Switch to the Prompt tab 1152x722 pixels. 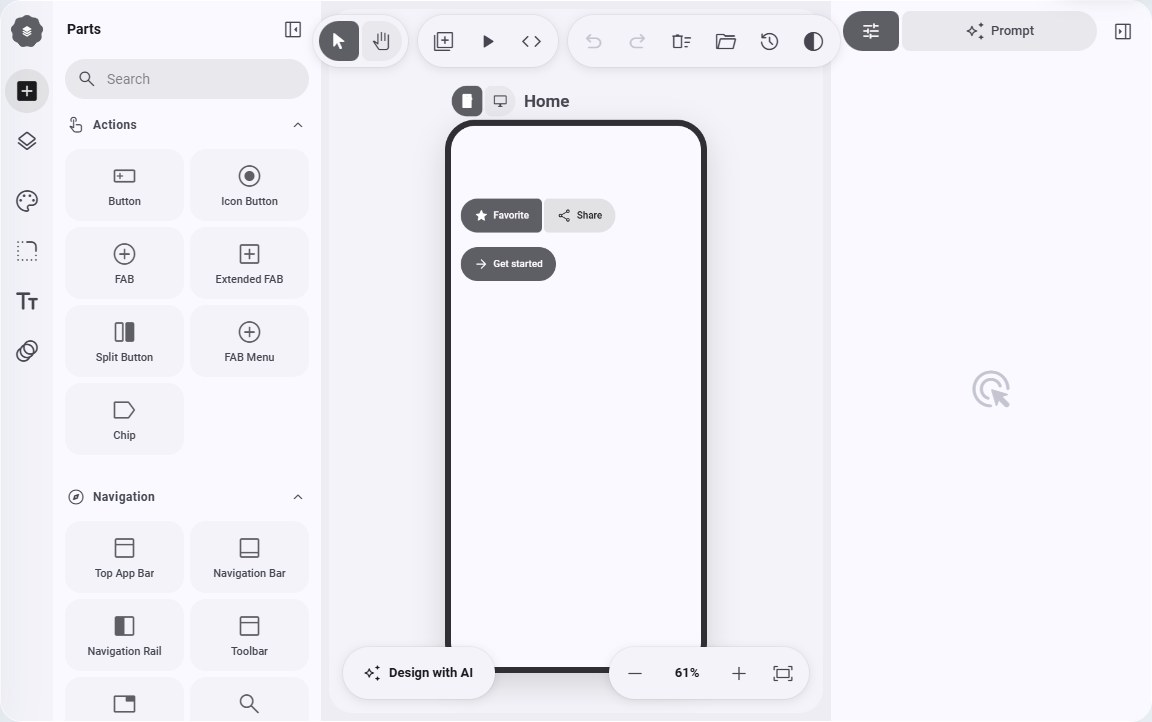pos(999,31)
